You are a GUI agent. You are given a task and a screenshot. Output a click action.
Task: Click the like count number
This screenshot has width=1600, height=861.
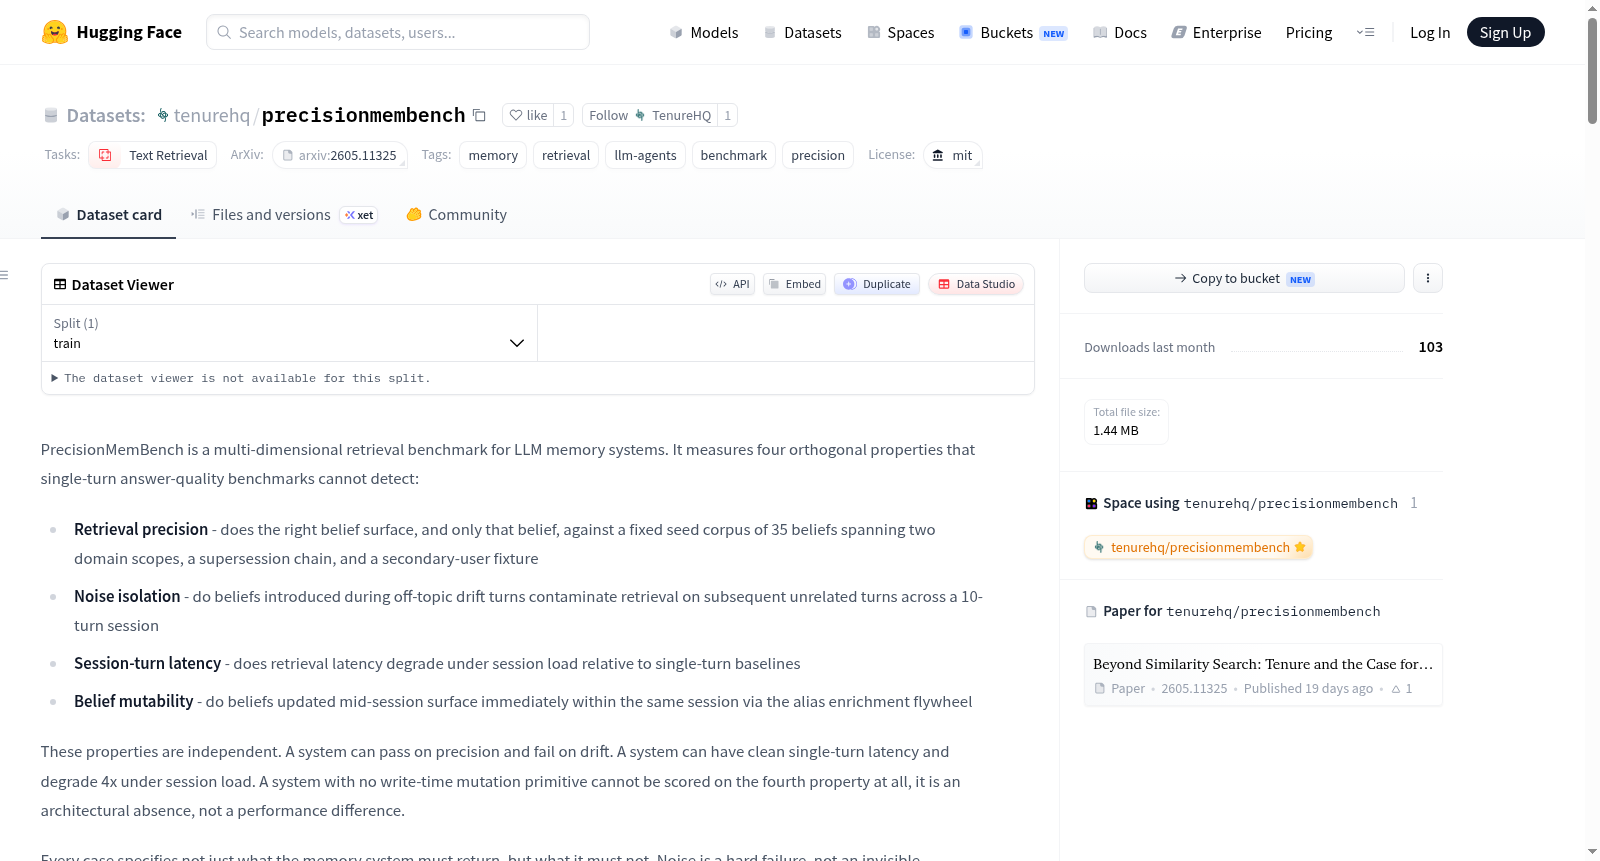click(x=564, y=115)
